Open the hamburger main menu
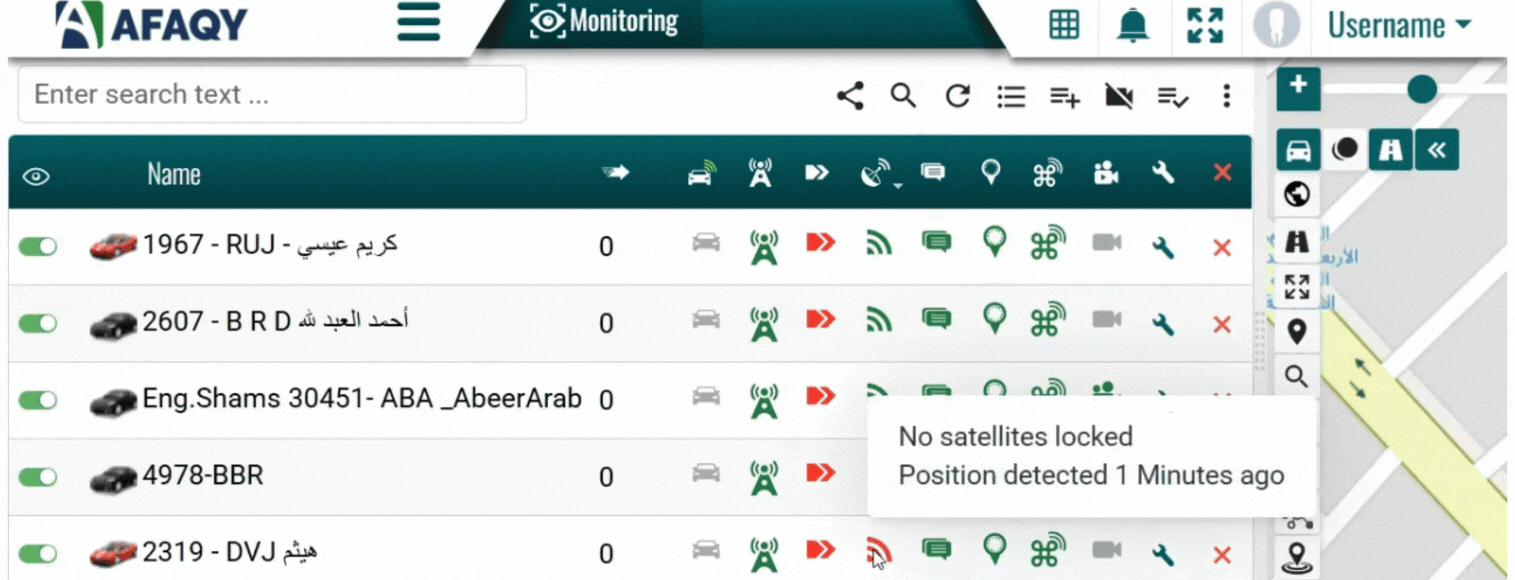The image size is (1515, 580). pos(418,23)
